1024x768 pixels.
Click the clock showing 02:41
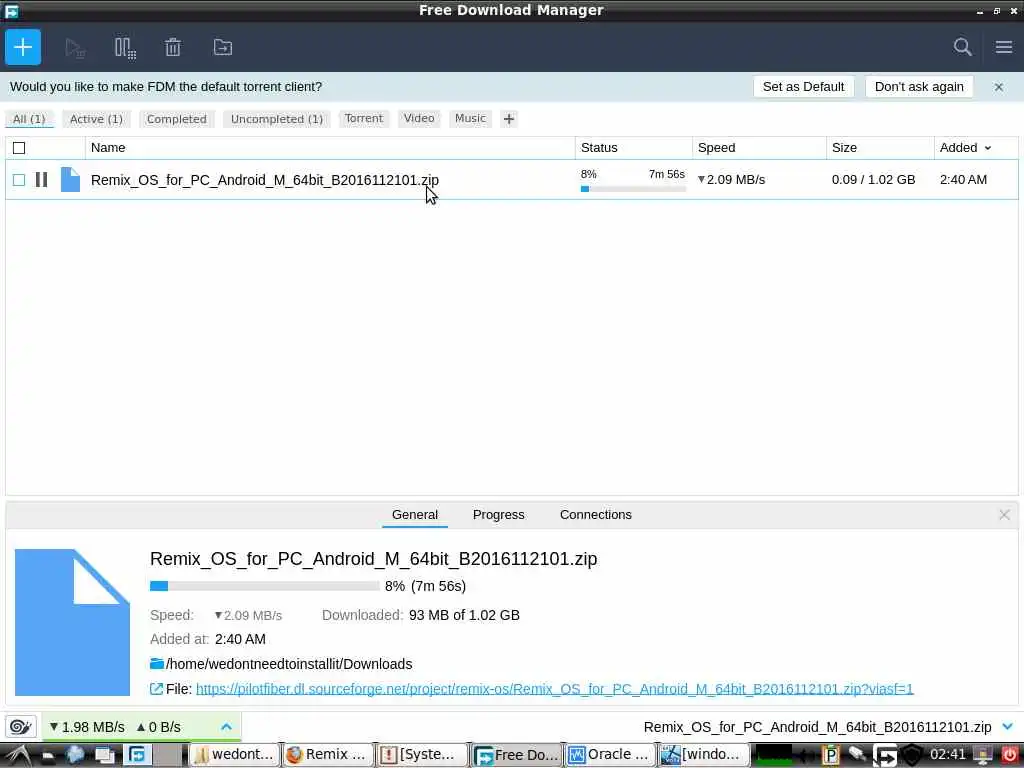coord(948,755)
